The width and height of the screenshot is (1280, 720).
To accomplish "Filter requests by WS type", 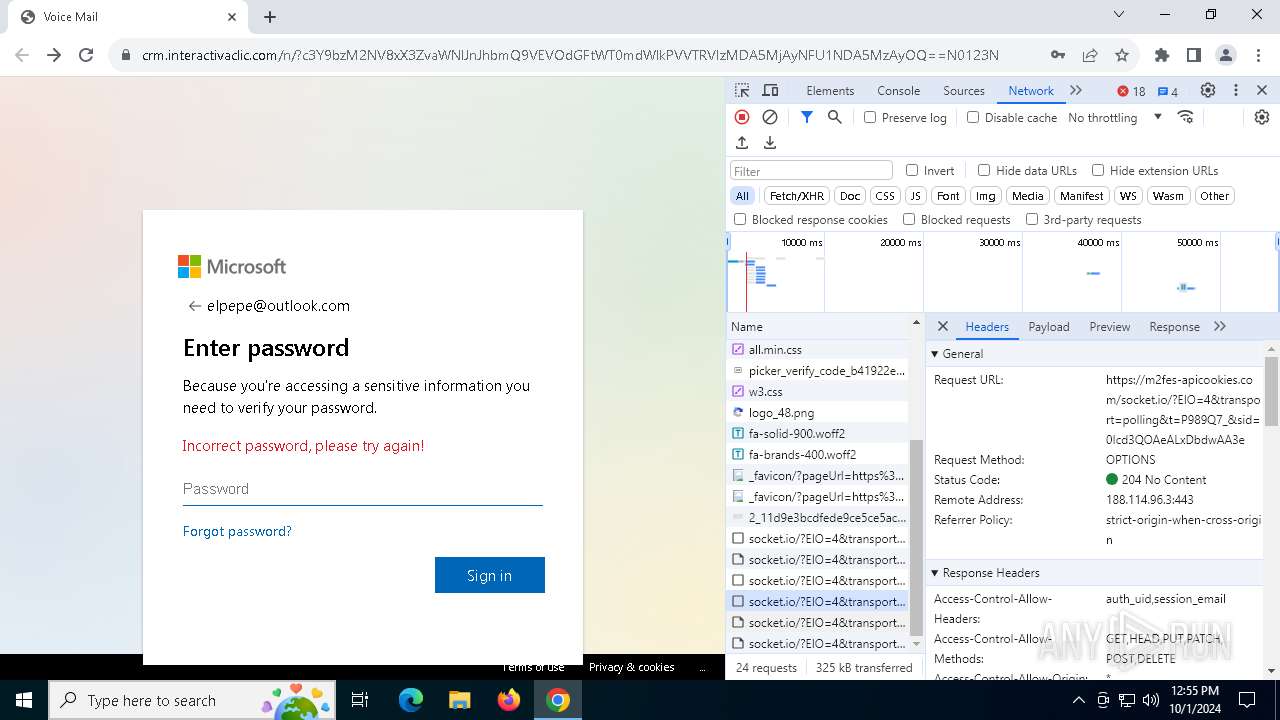I will click(x=1128, y=196).
